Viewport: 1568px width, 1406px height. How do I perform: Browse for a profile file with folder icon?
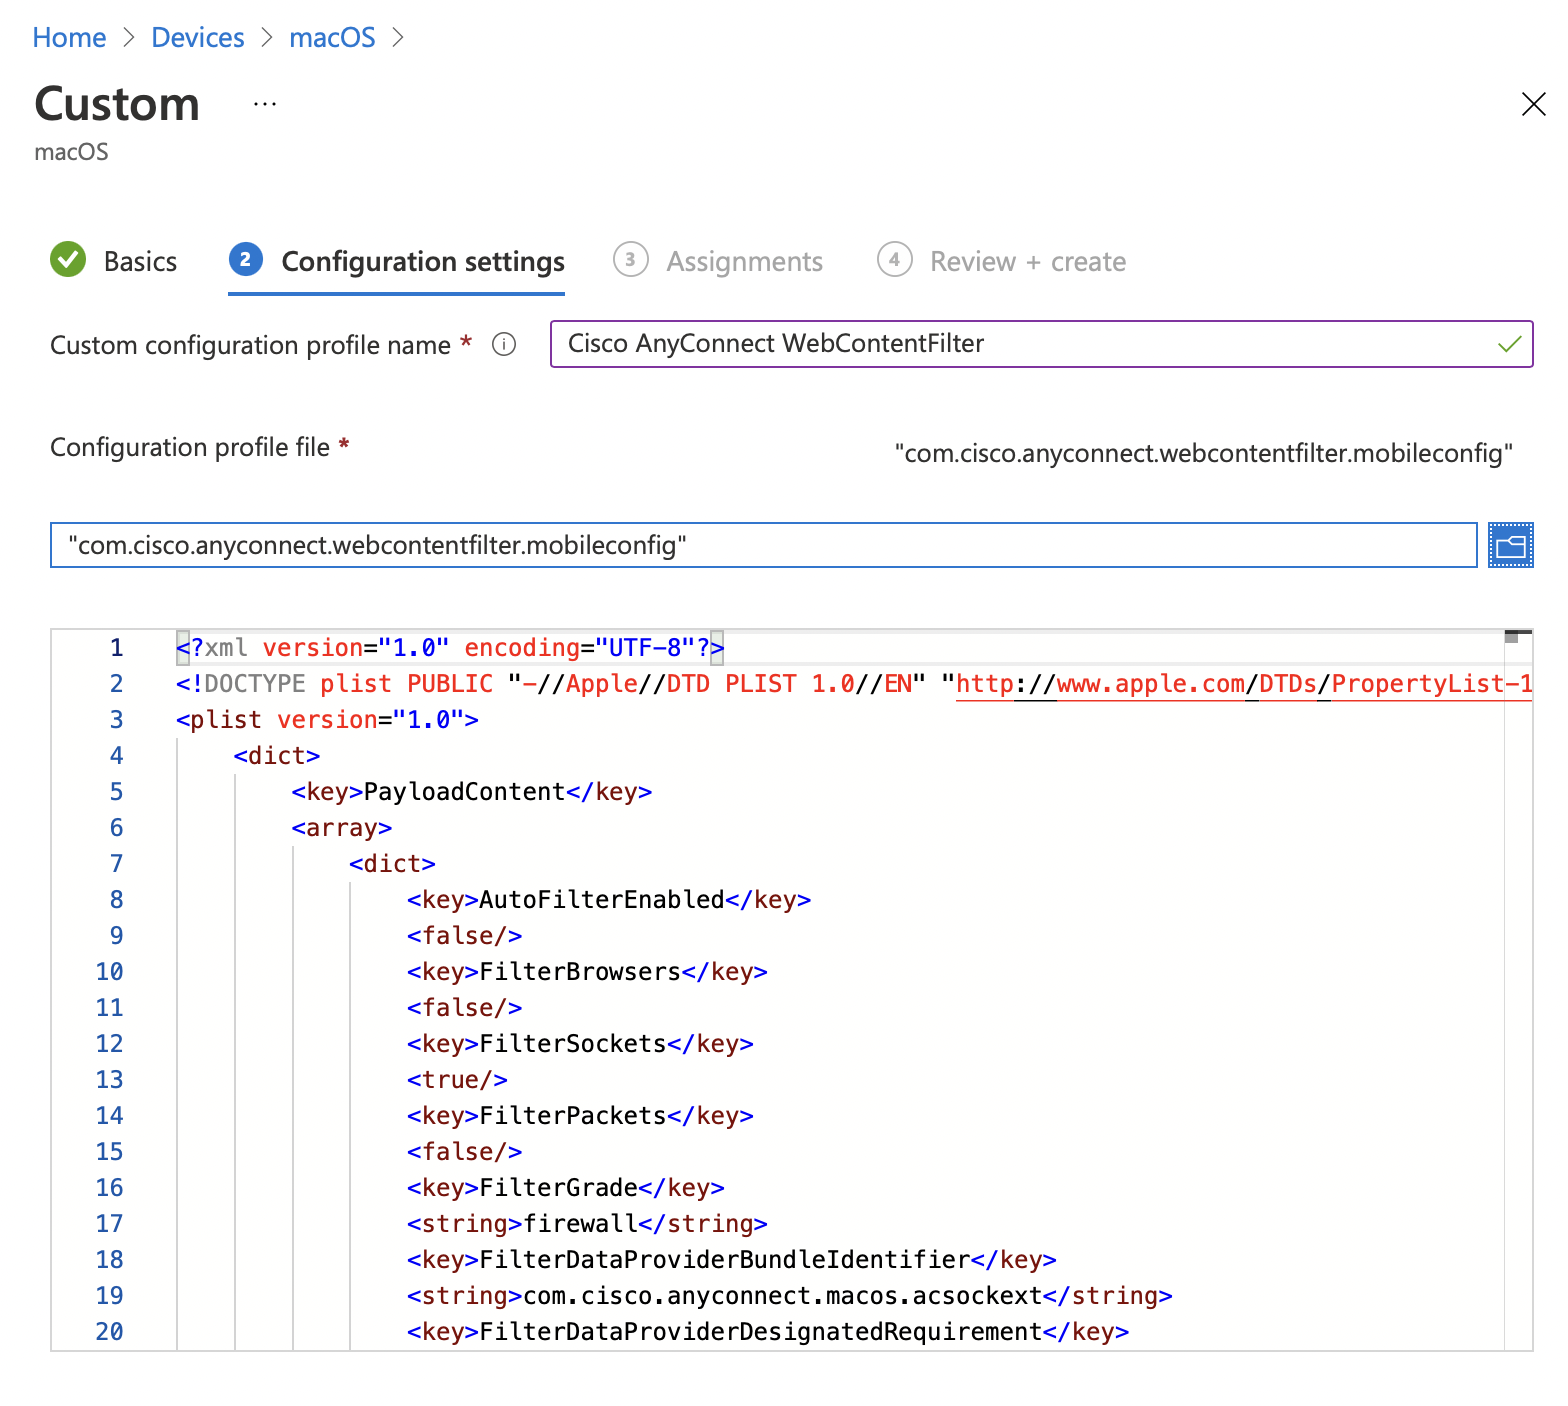pyautogui.click(x=1510, y=545)
